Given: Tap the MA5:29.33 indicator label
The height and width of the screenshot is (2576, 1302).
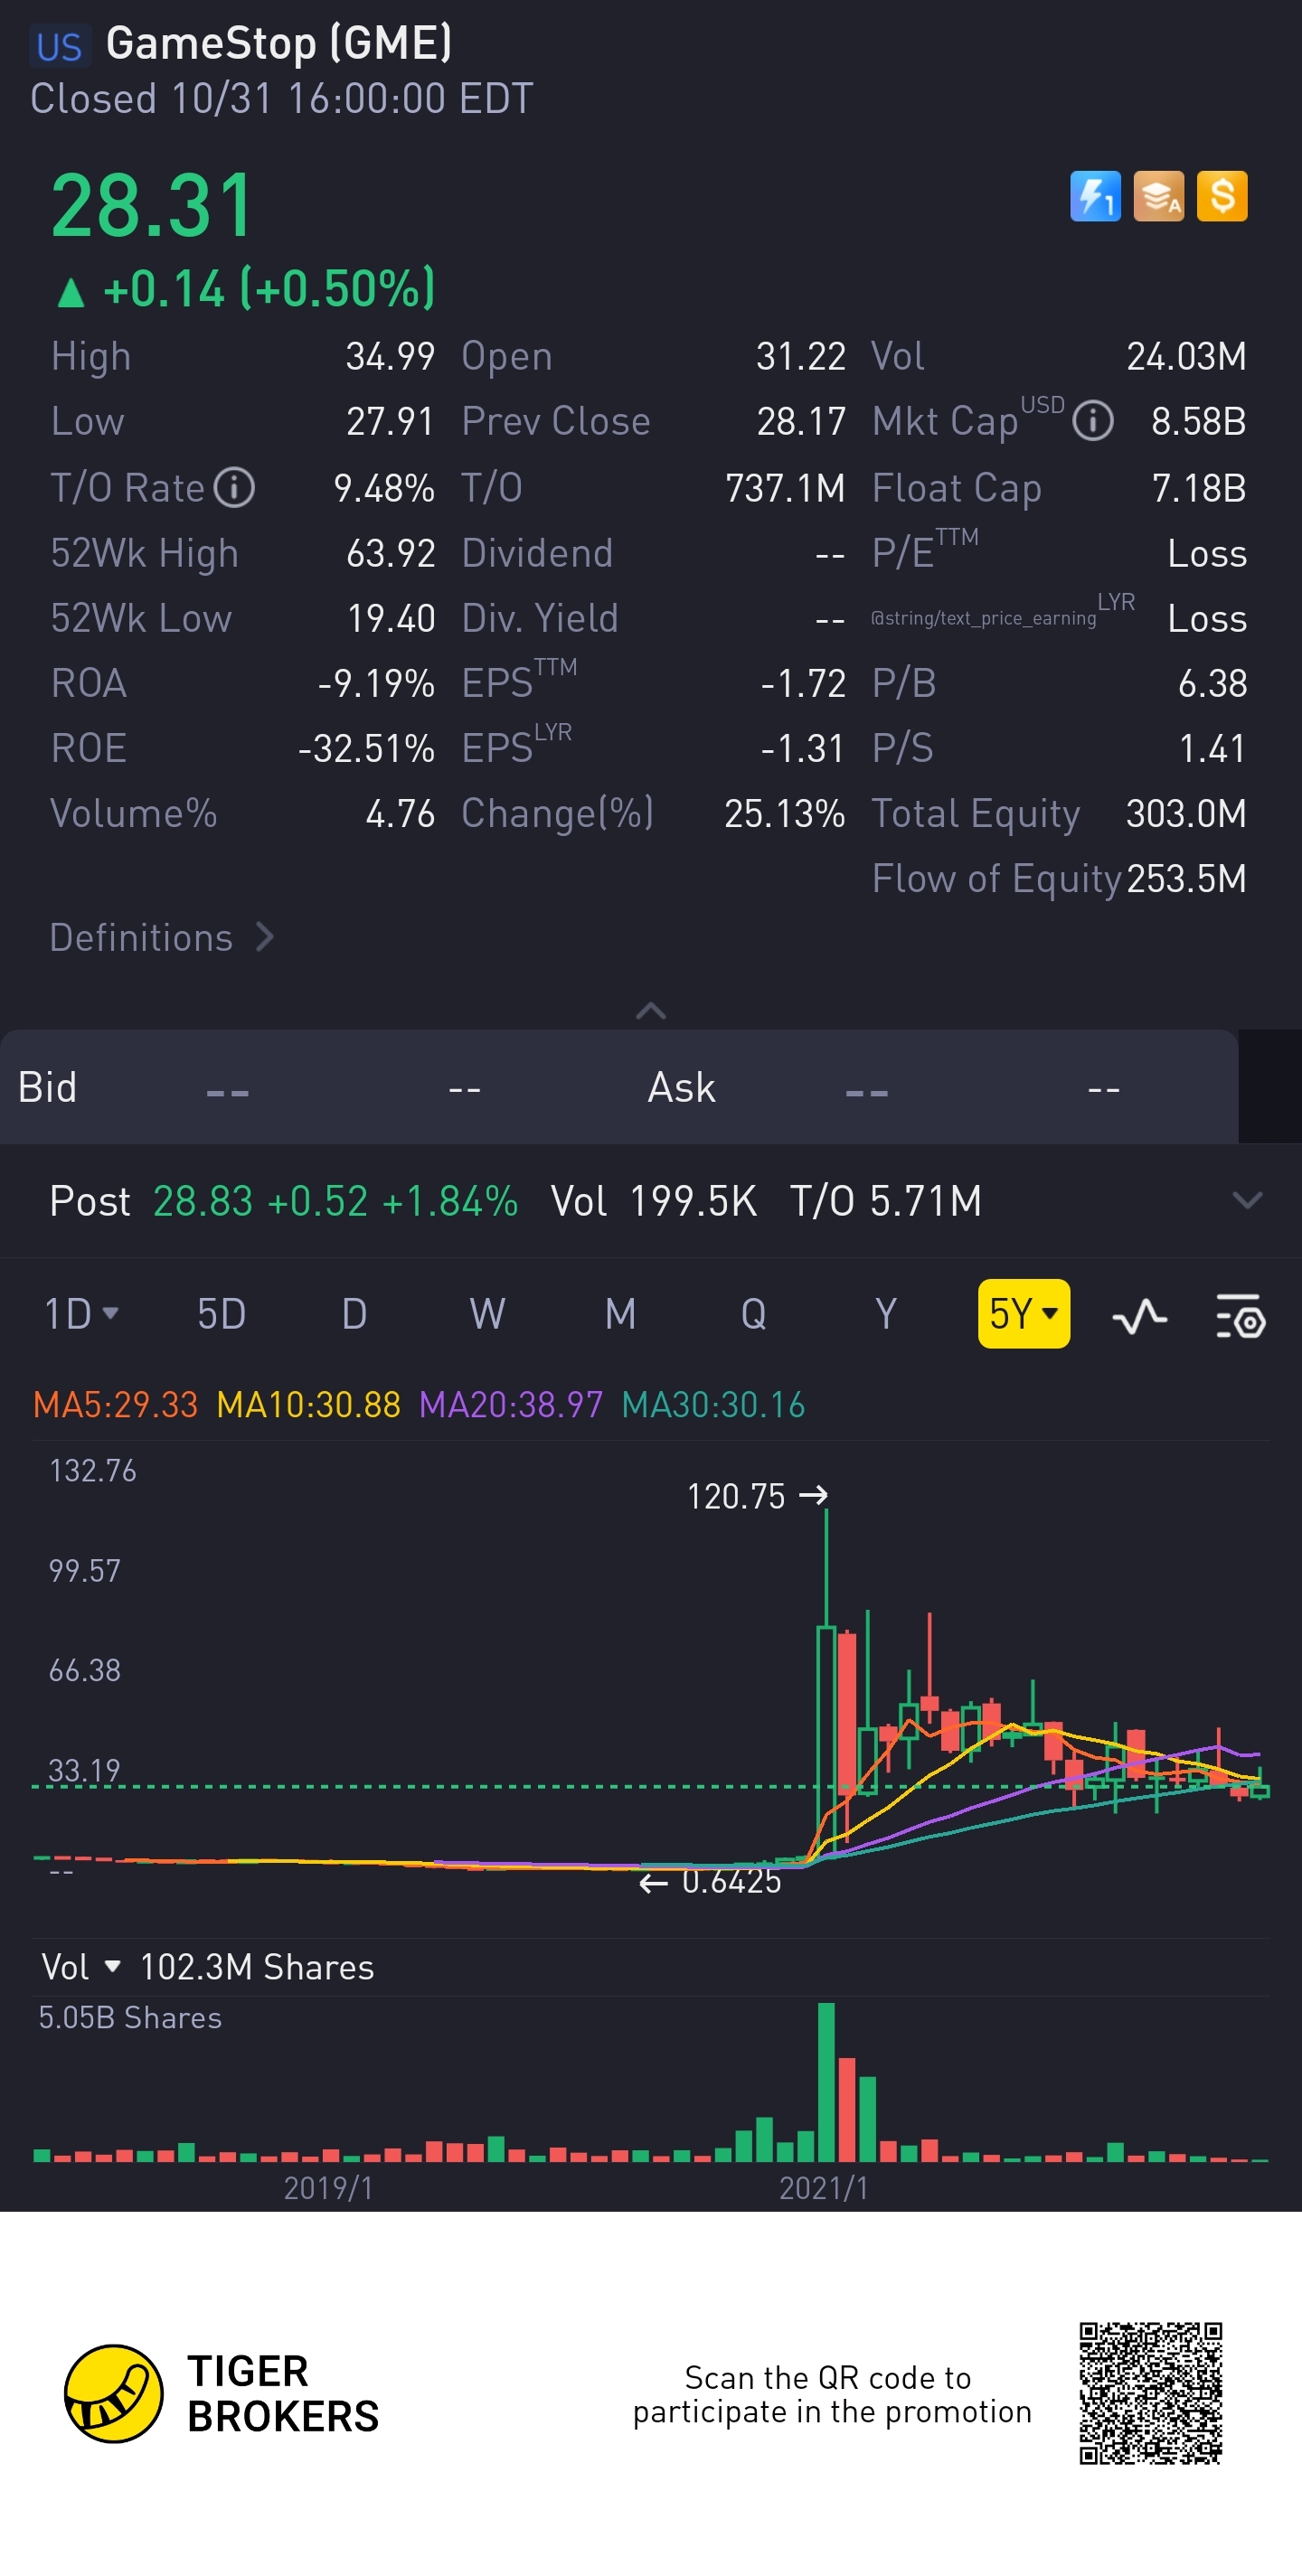Looking at the screenshot, I should coord(115,1405).
